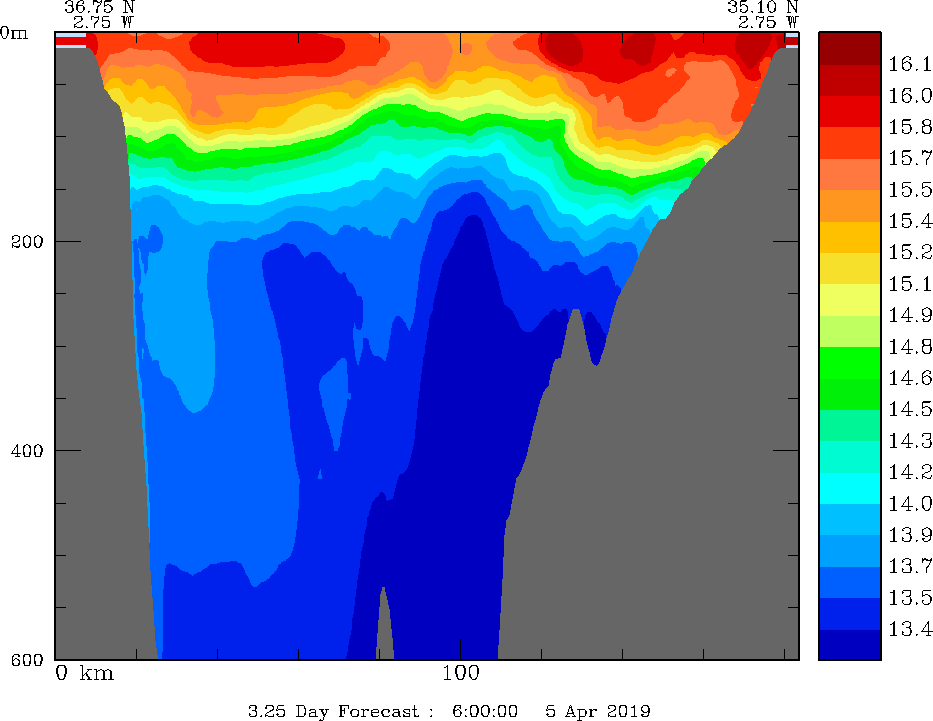Select the 13.4 colorbar value
The width and height of the screenshot is (933, 721).
pyautogui.click(x=910, y=629)
